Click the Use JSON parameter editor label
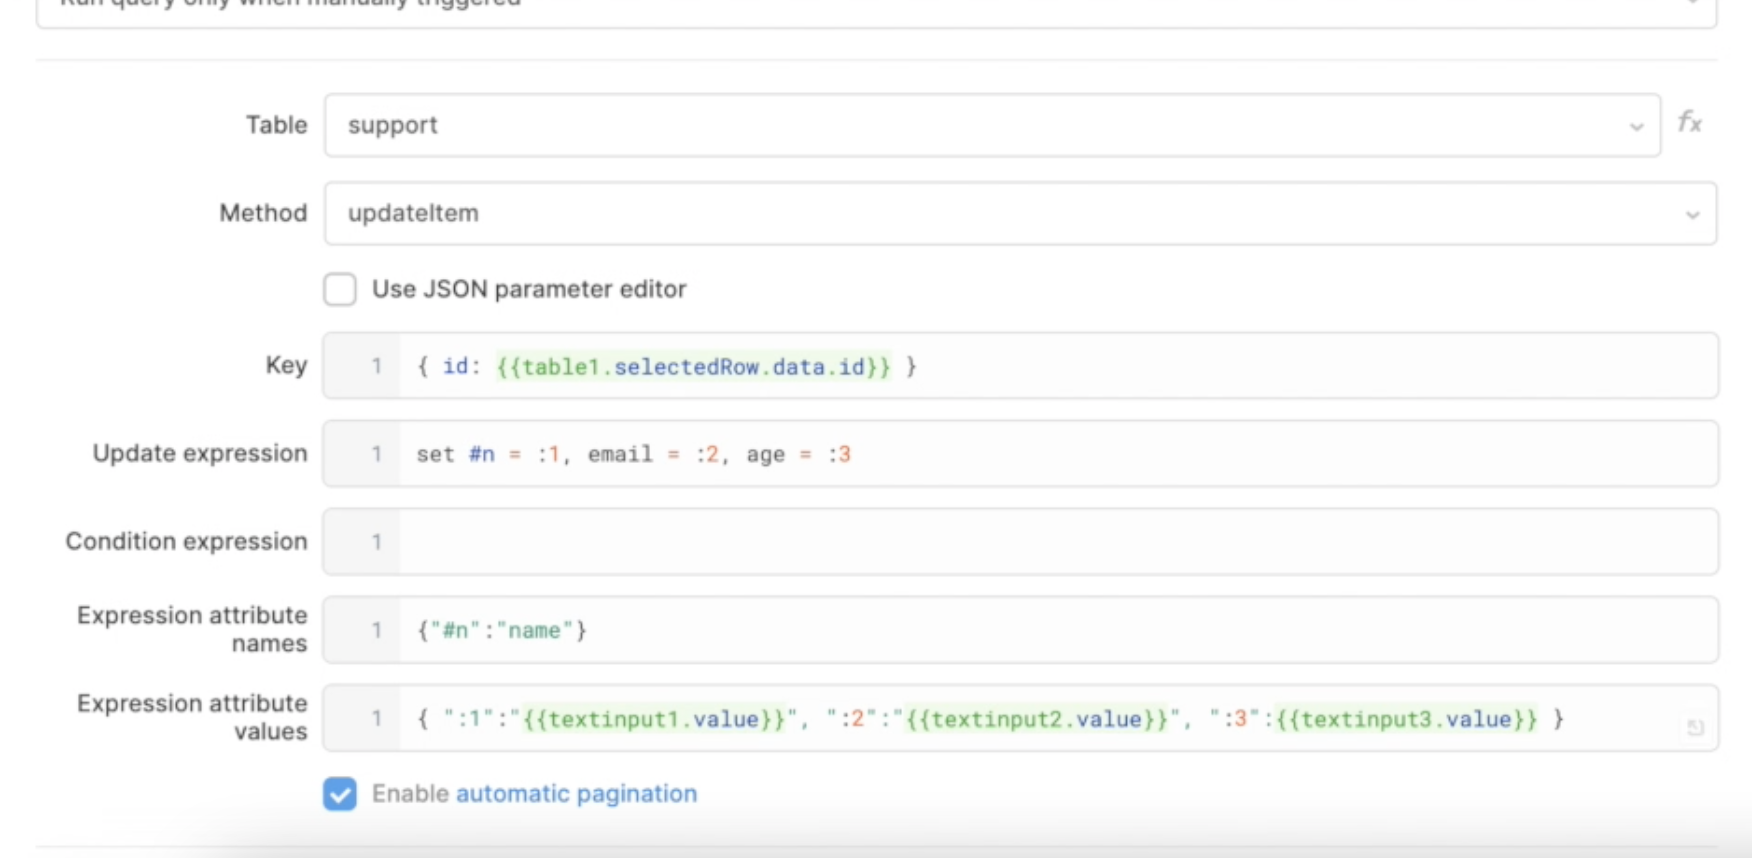 pyautogui.click(x=529, y=289)
